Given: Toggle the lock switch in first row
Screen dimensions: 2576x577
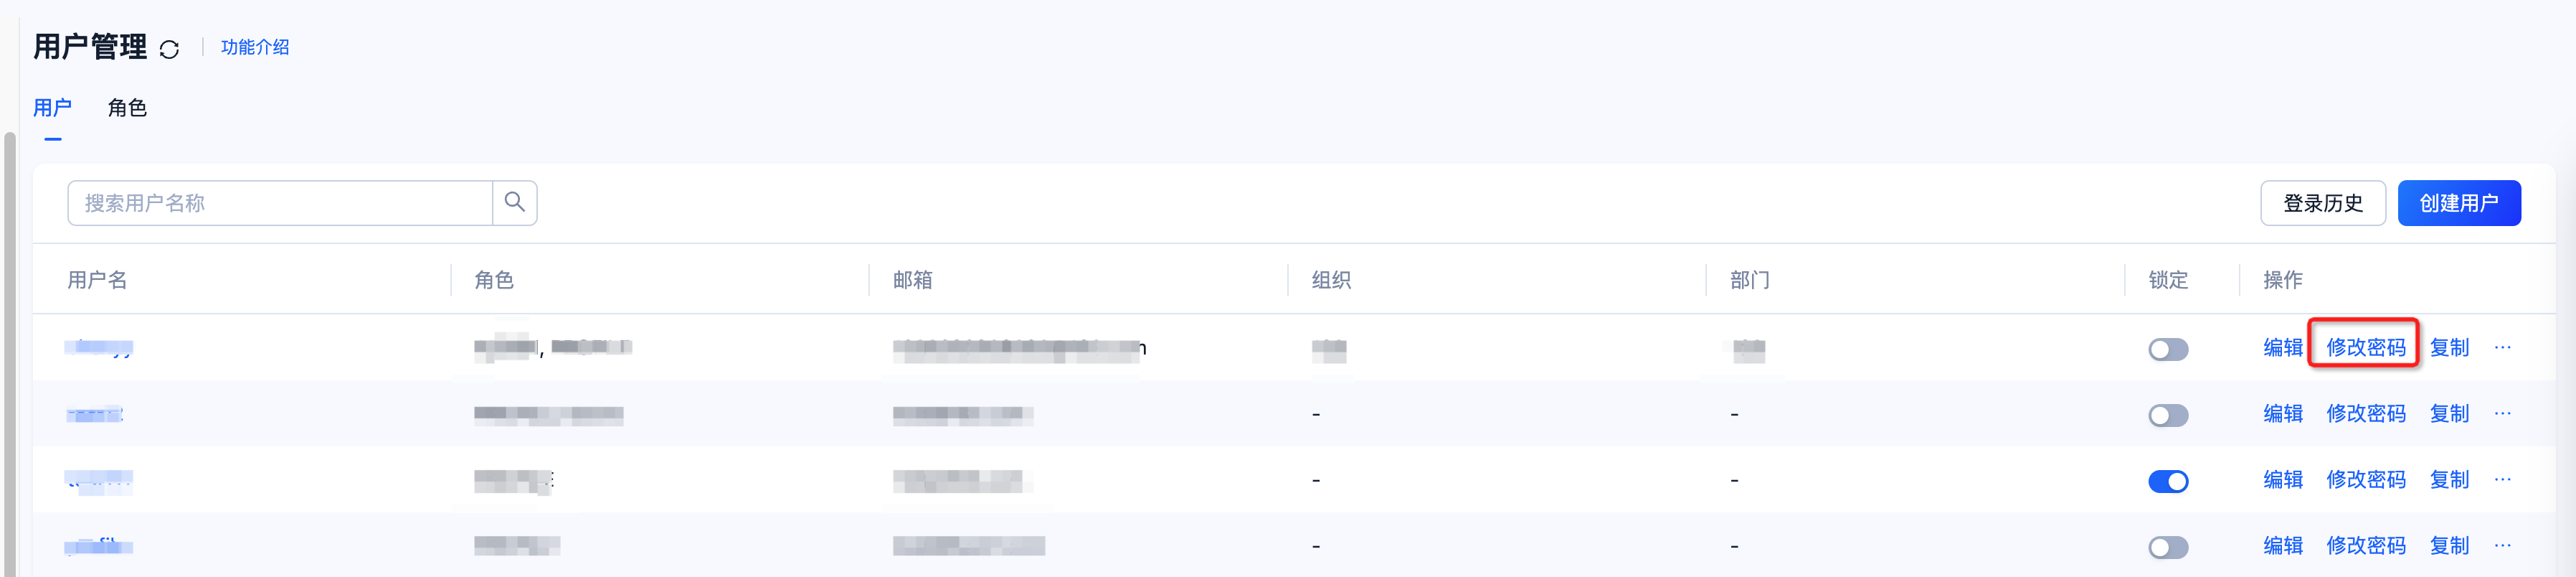Looking at the screenshot, I should [2168, 349].
